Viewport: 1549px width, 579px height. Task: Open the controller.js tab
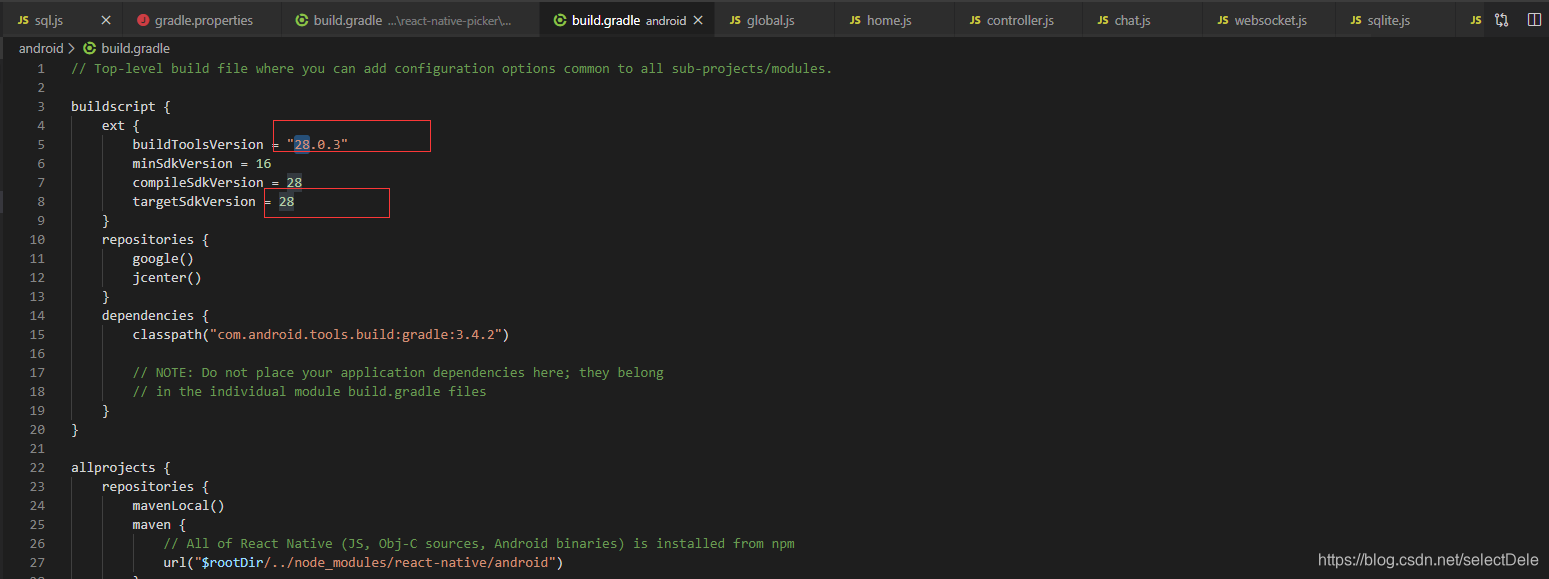pyautogui.click(x=1020, y=20)
